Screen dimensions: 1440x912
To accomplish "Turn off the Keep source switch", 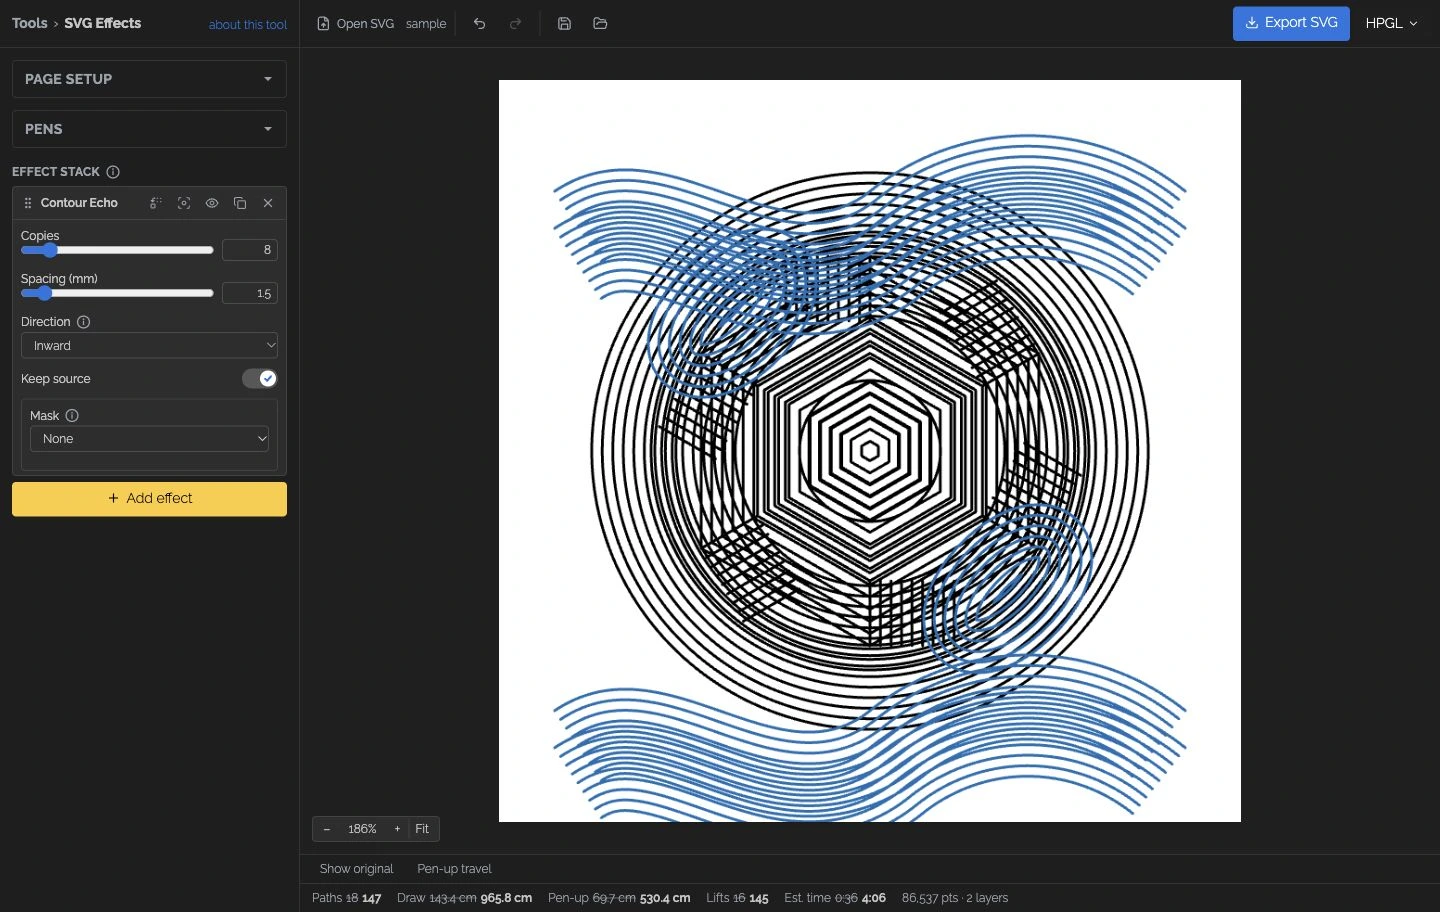I will click(x=260, y=379).
